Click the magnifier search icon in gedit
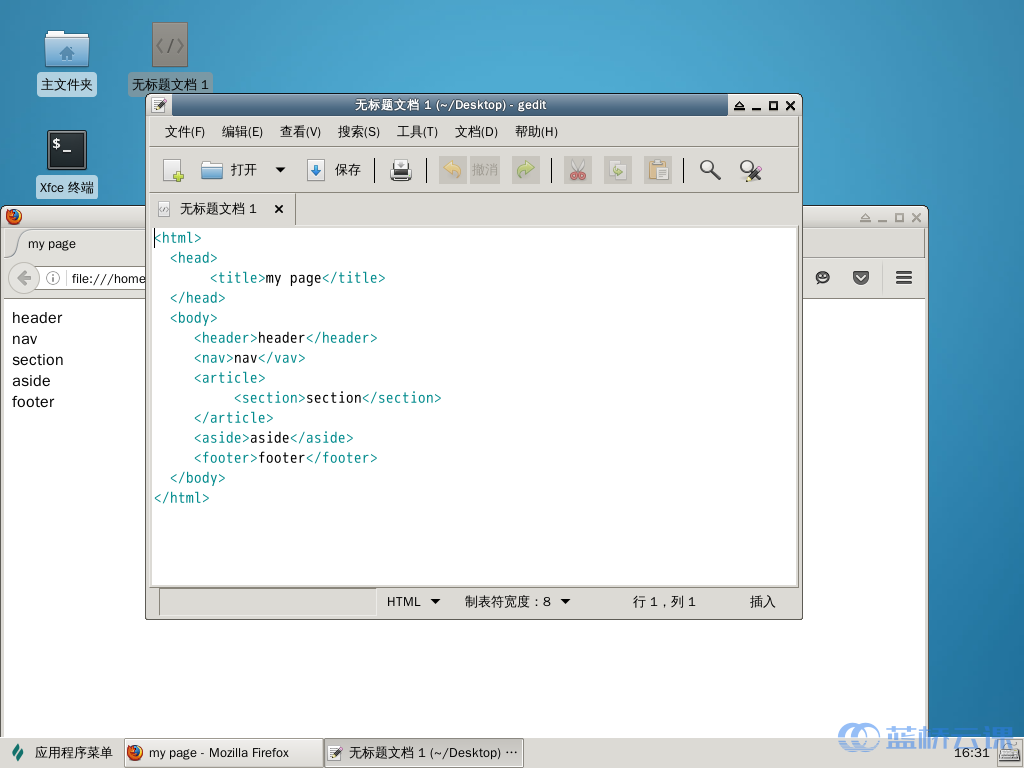The image size is (1024, 768). point(710,170)
